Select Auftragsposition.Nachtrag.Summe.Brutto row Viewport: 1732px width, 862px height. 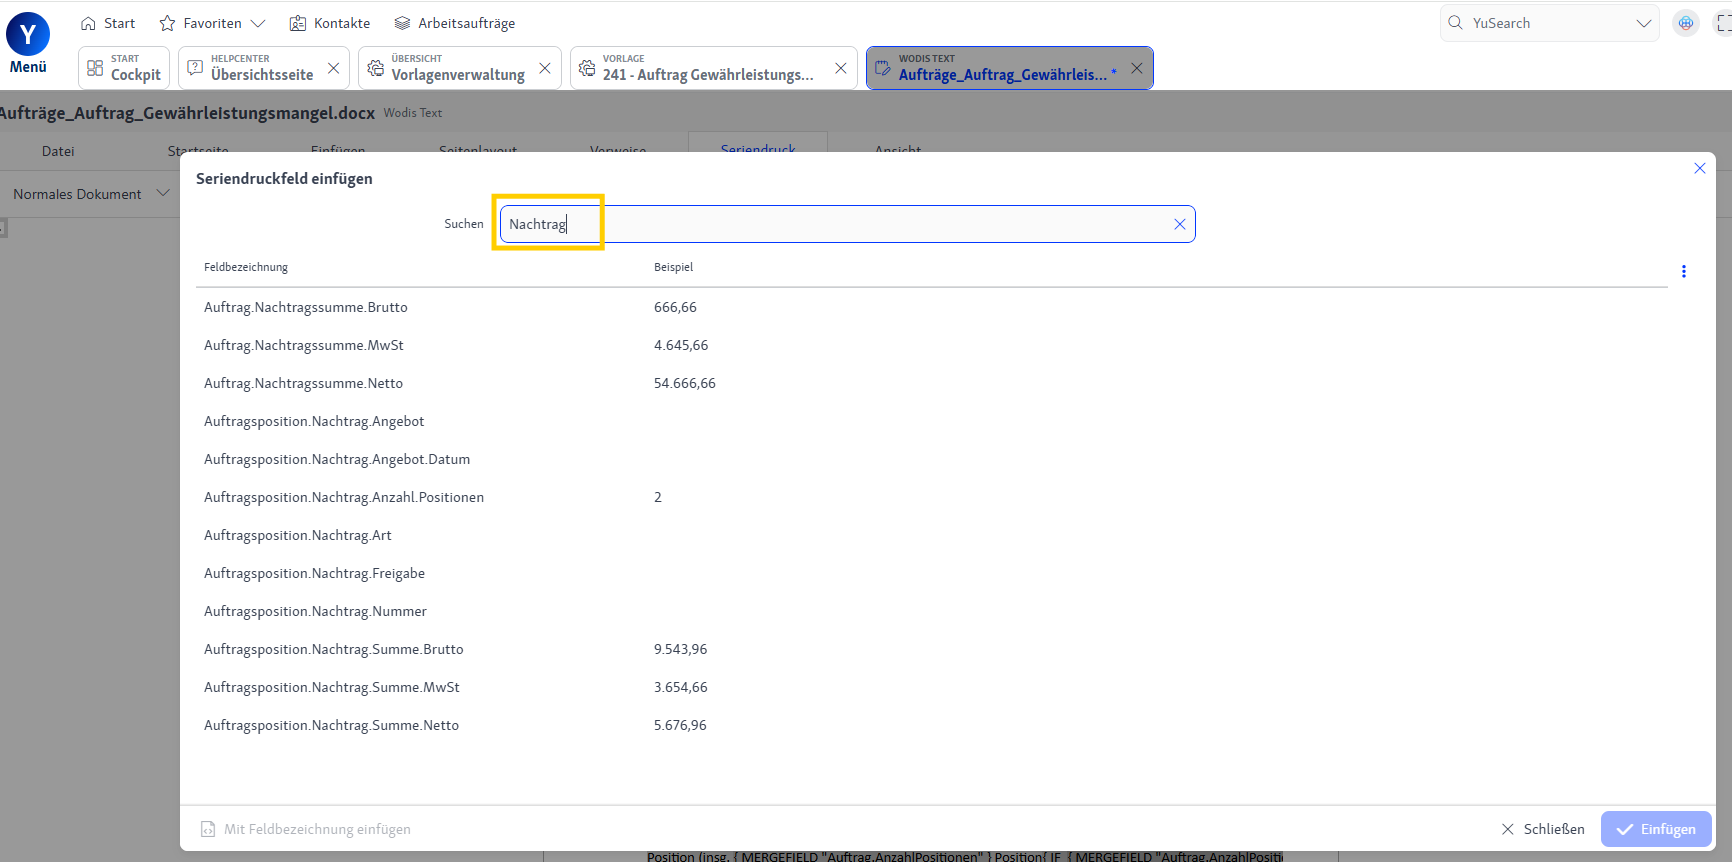932,649
